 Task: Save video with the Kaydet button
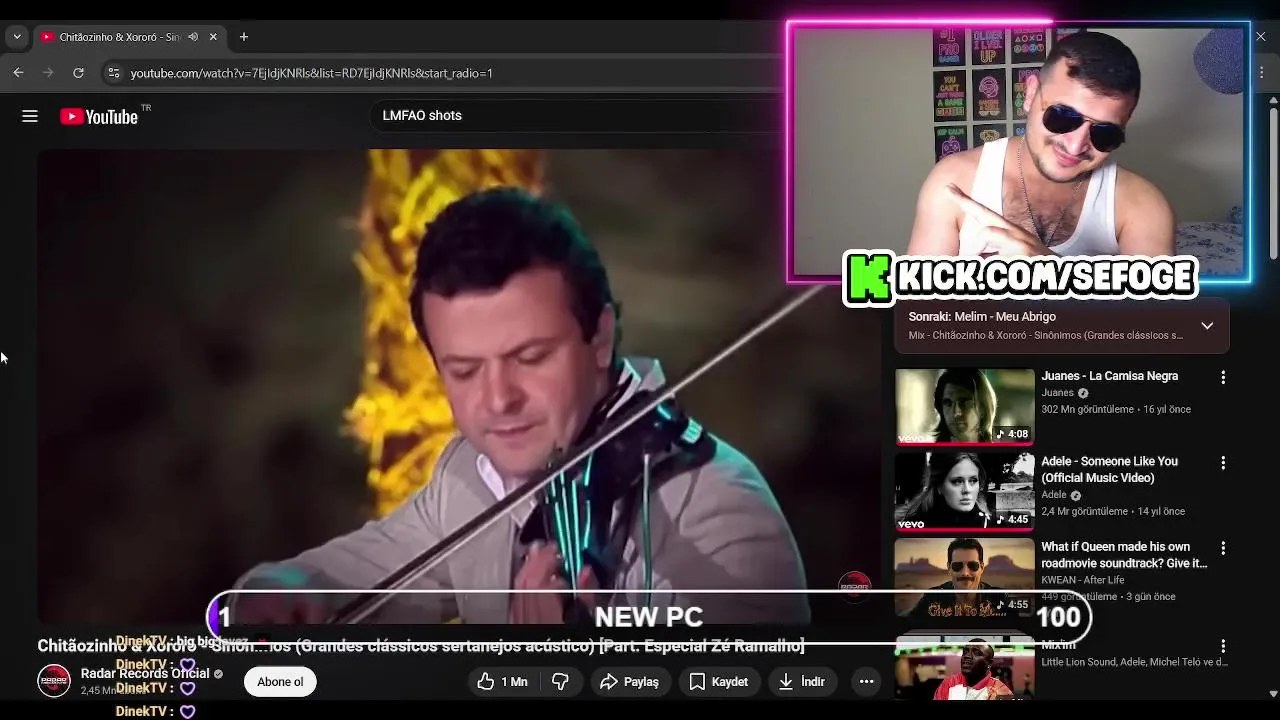[x=719, y=682]
